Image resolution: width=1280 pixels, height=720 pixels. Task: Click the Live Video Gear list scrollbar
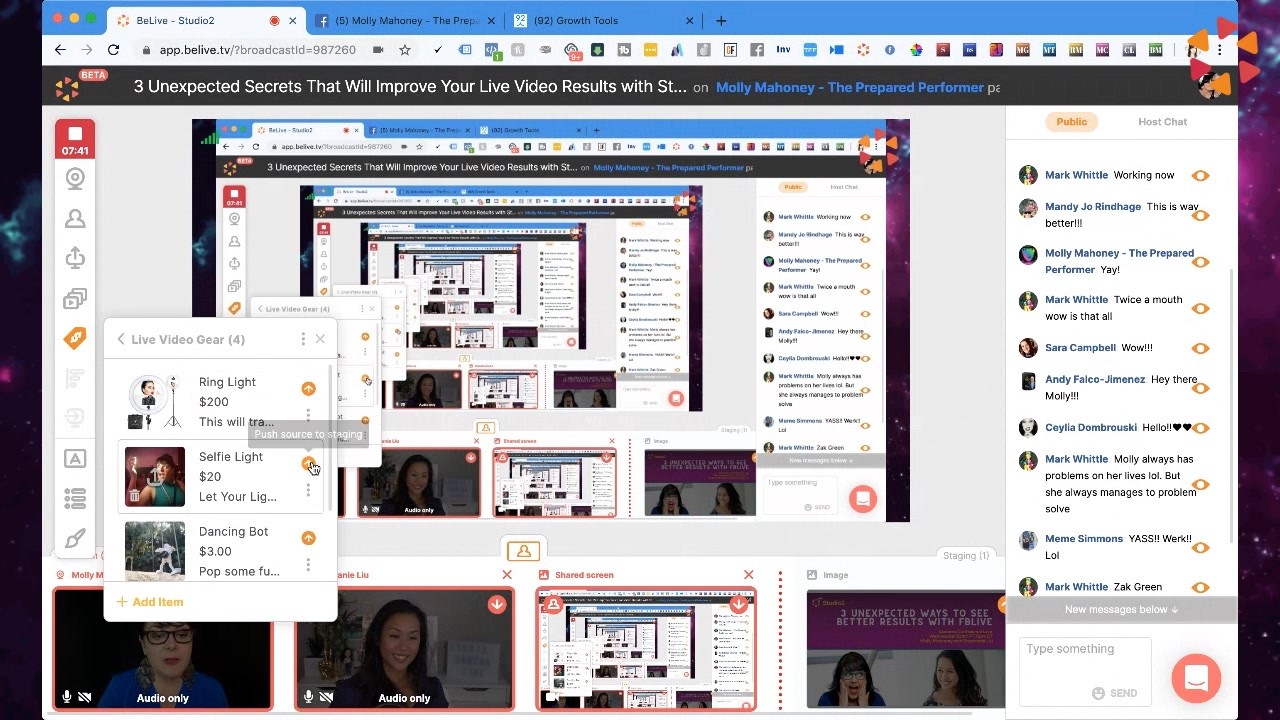point(331,440)
